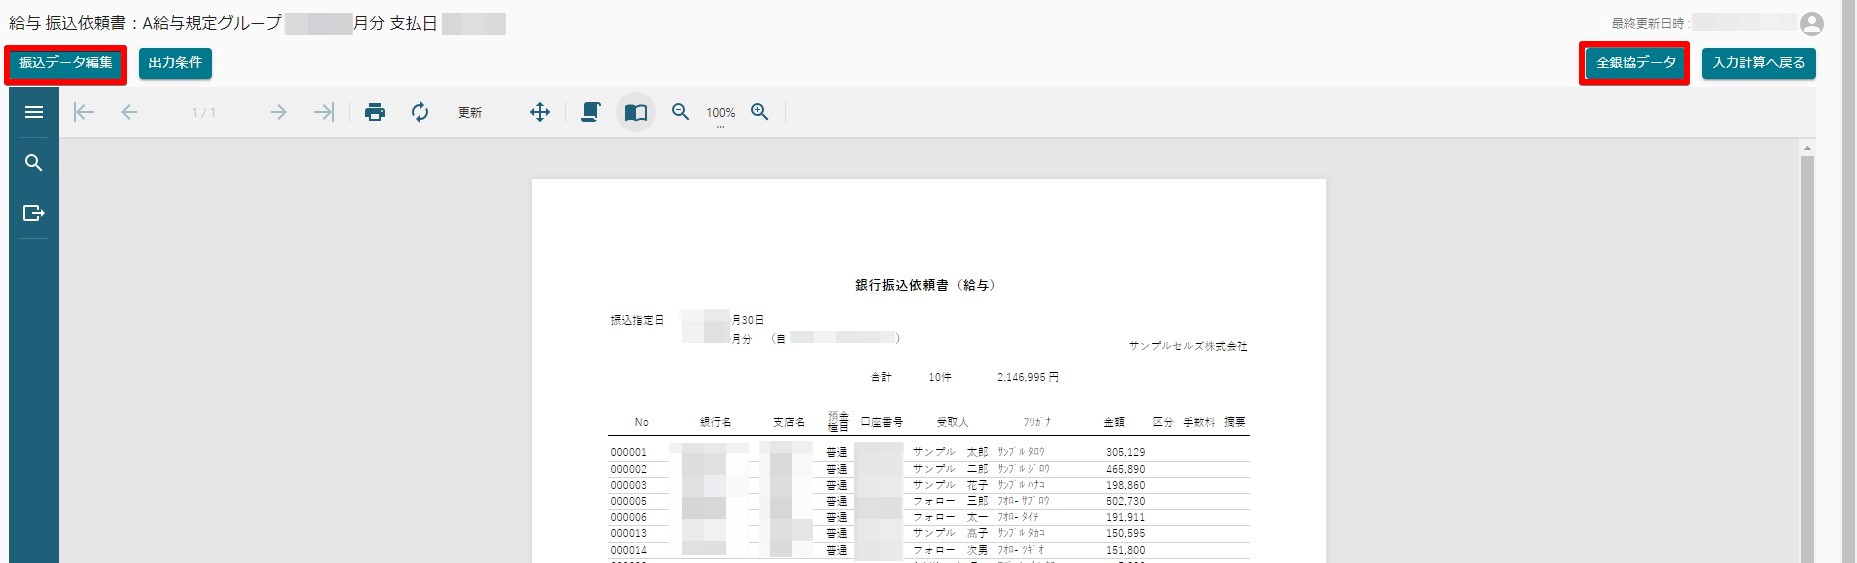
Task: Click the 受取人 column header
Action: [x=952, y=422]
